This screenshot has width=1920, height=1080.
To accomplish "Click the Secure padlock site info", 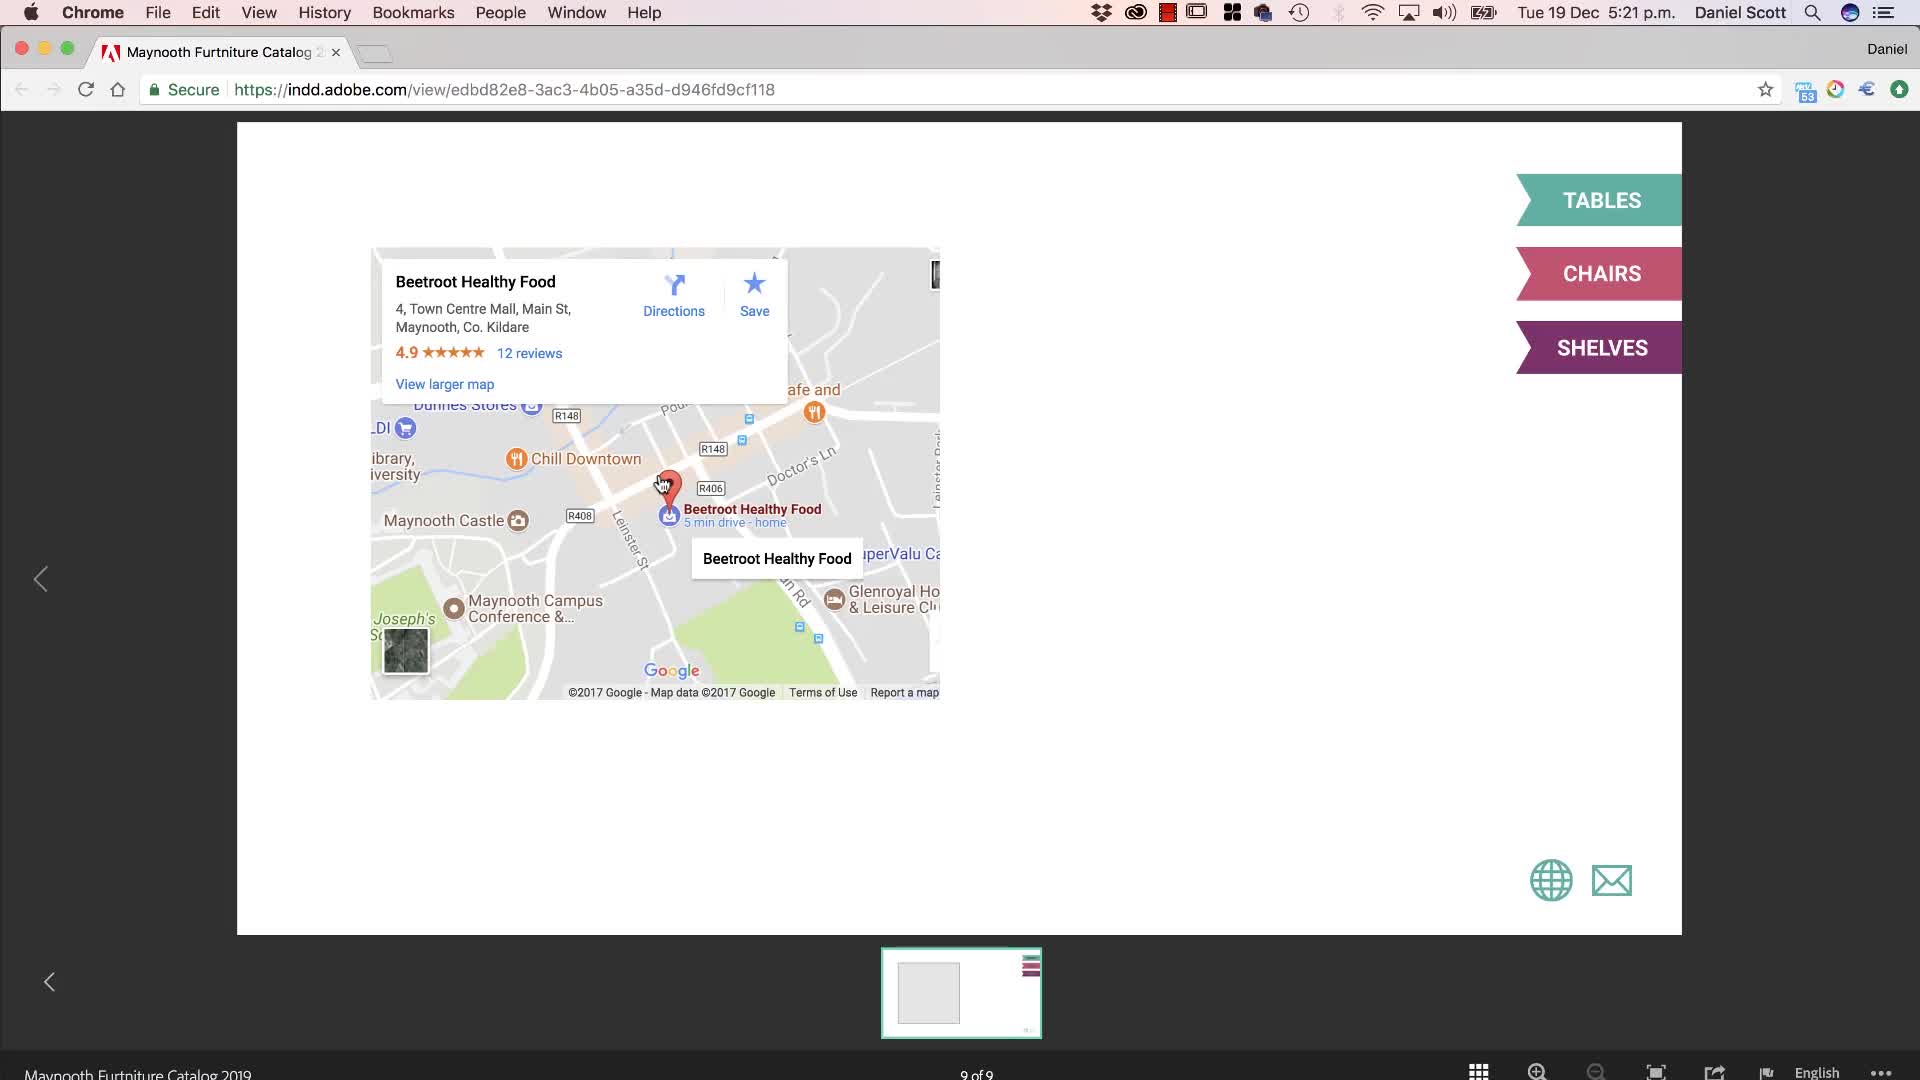I will (184, 89).
